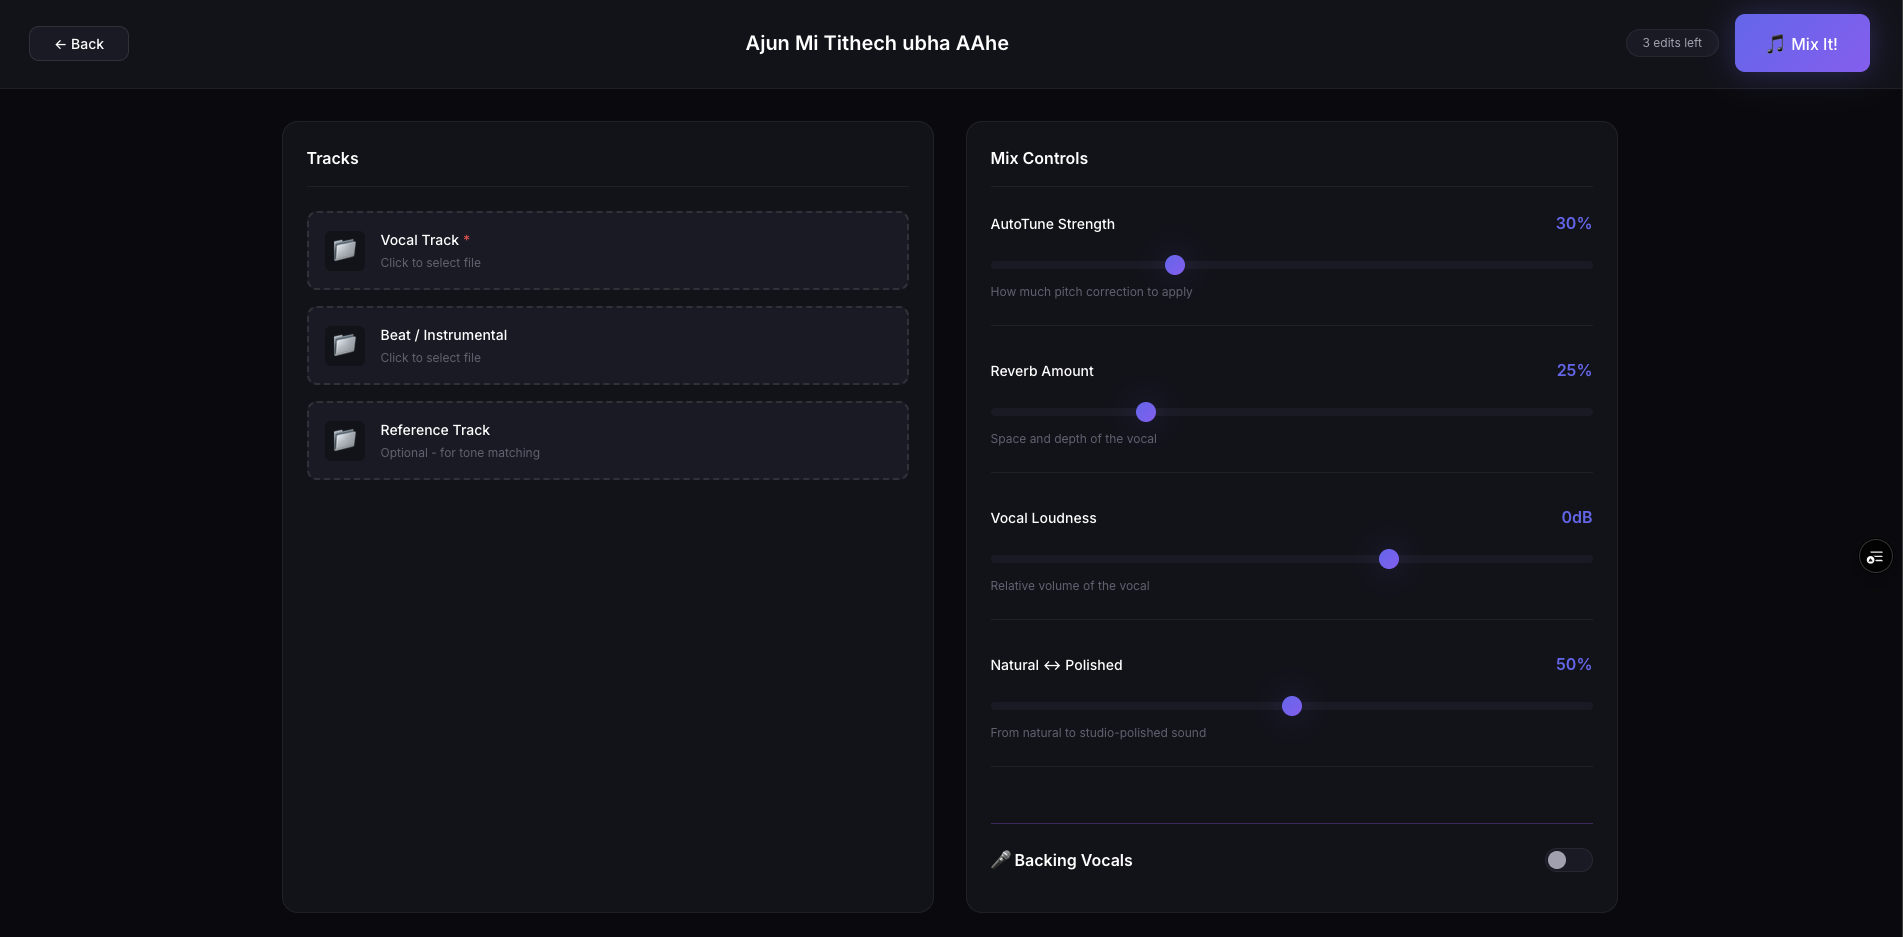Click the back arrow icon
1903x937 pixels.
pyautogui.click(x=60, y=44)
